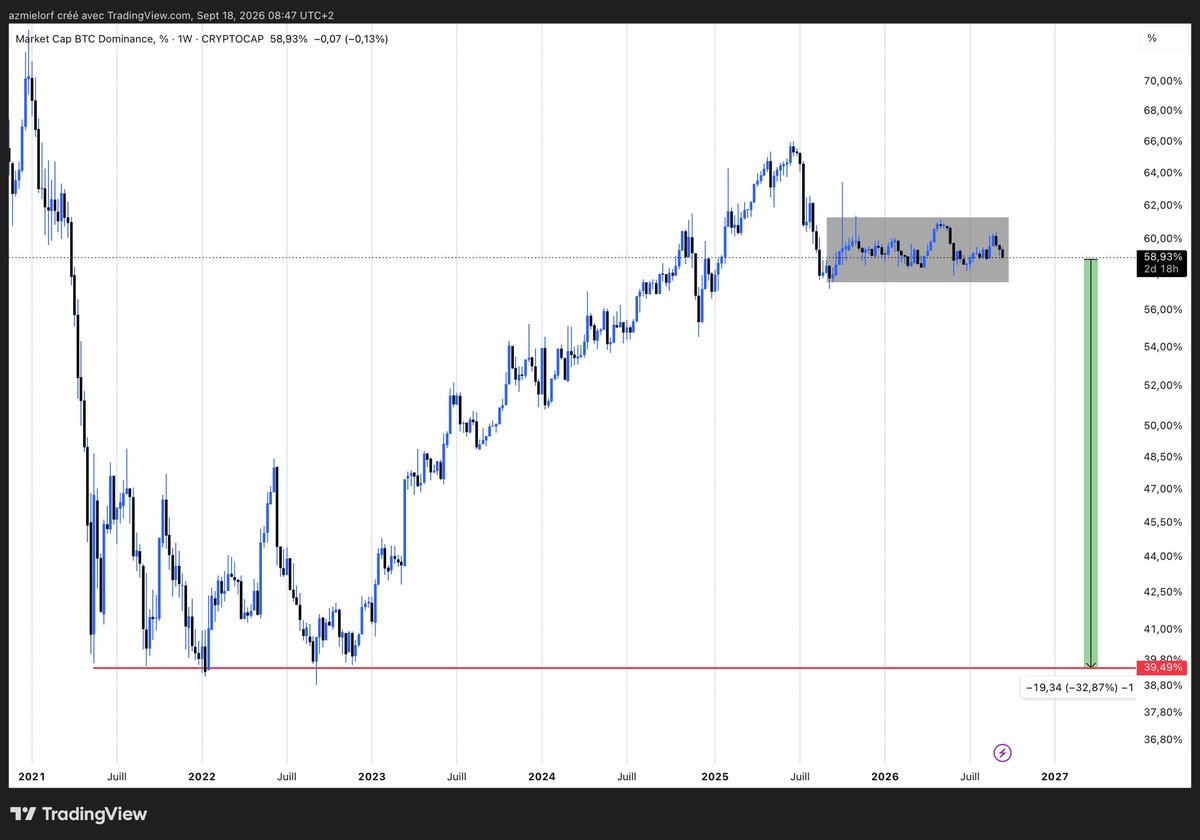Click the TradingView logo at bottom left
Screen dimensions: 1200x840
click(x=80, y=812)
